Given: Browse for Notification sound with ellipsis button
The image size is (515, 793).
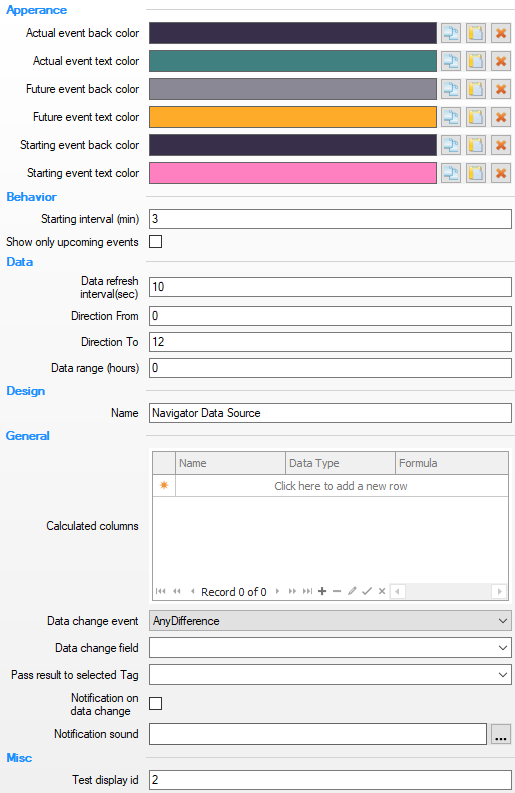Looking at the screenshot, I should [501, 734].
